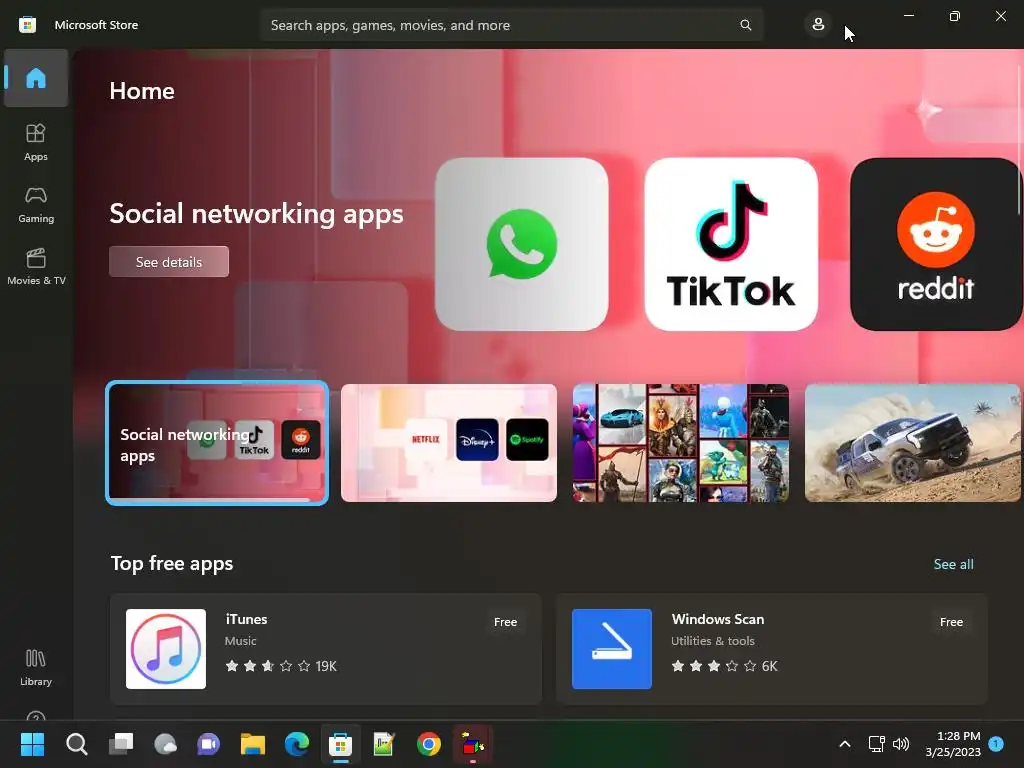Expand the hidden system tray icons chevron
1024x768 pixels.
pos(844,744)
